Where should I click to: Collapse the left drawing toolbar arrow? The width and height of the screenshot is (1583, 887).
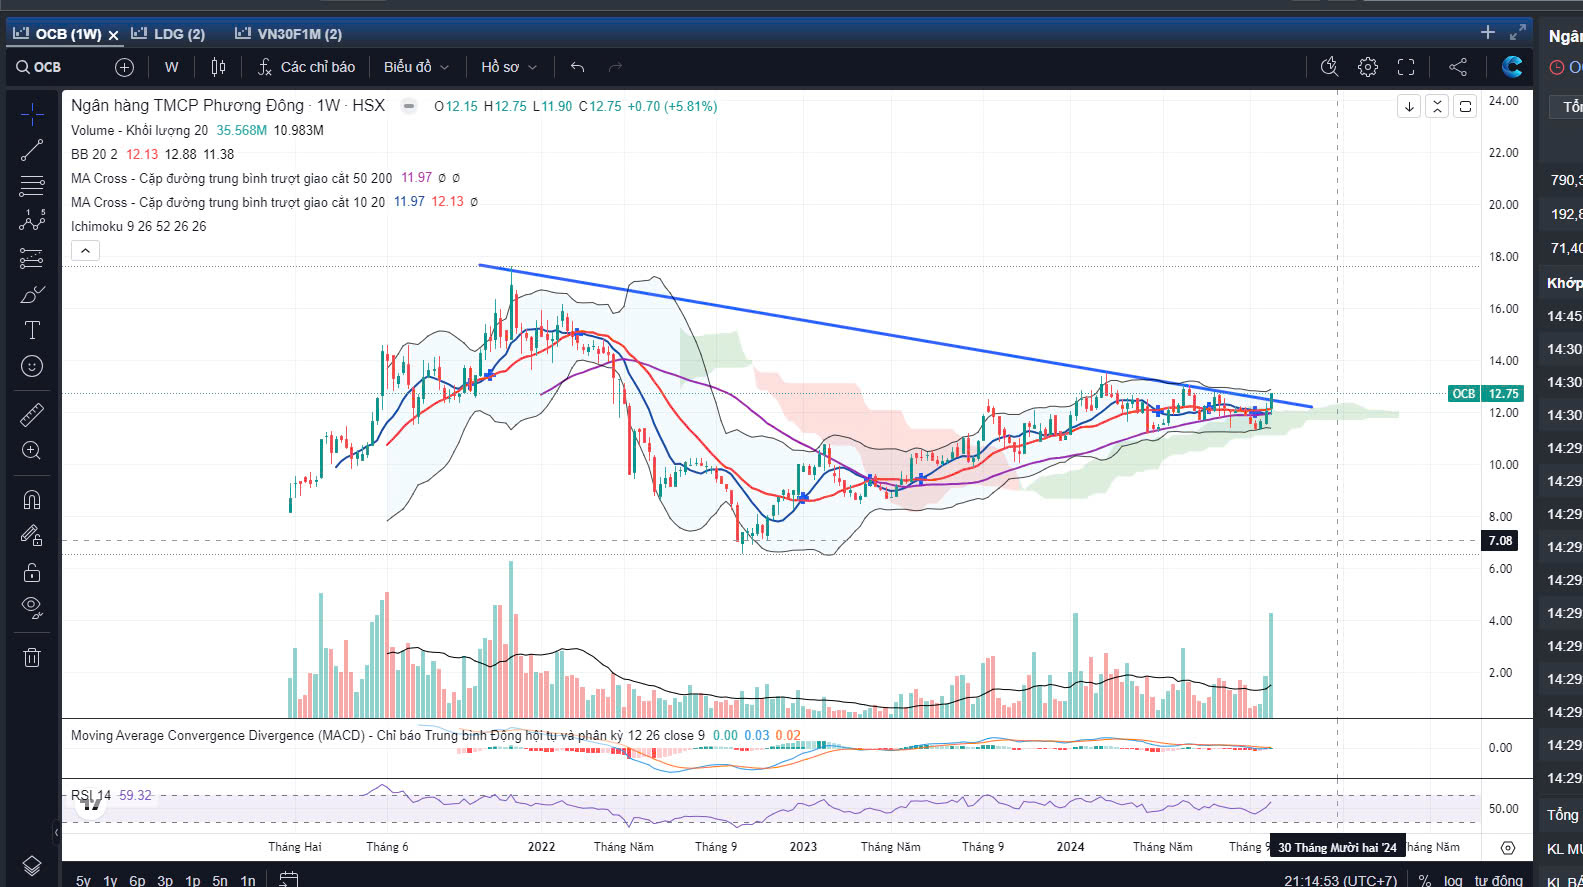(56, 832)
